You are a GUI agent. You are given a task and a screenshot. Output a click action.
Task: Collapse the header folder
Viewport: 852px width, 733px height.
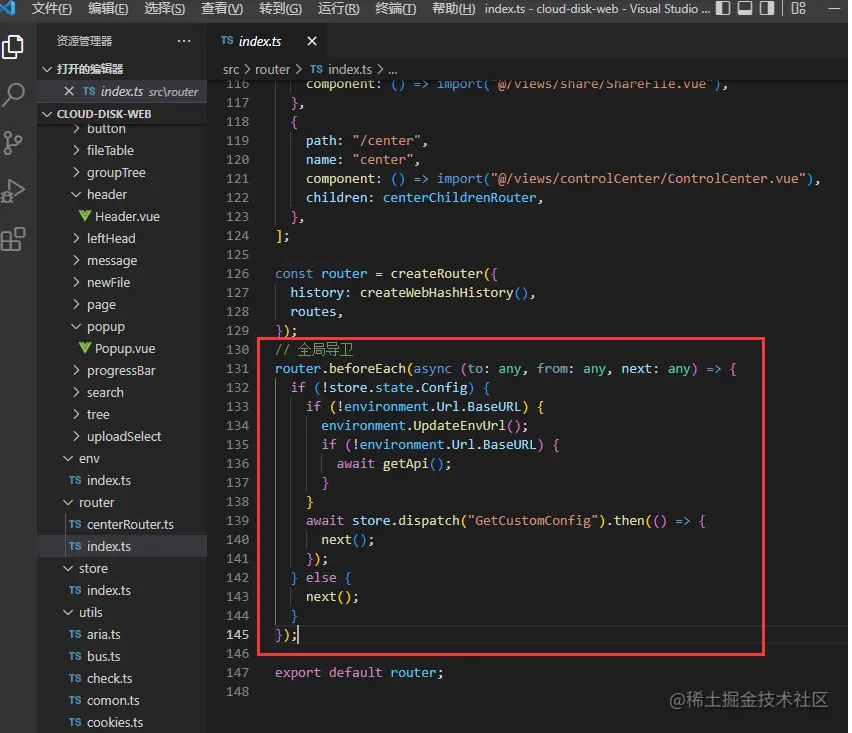[x=122, y=195]
